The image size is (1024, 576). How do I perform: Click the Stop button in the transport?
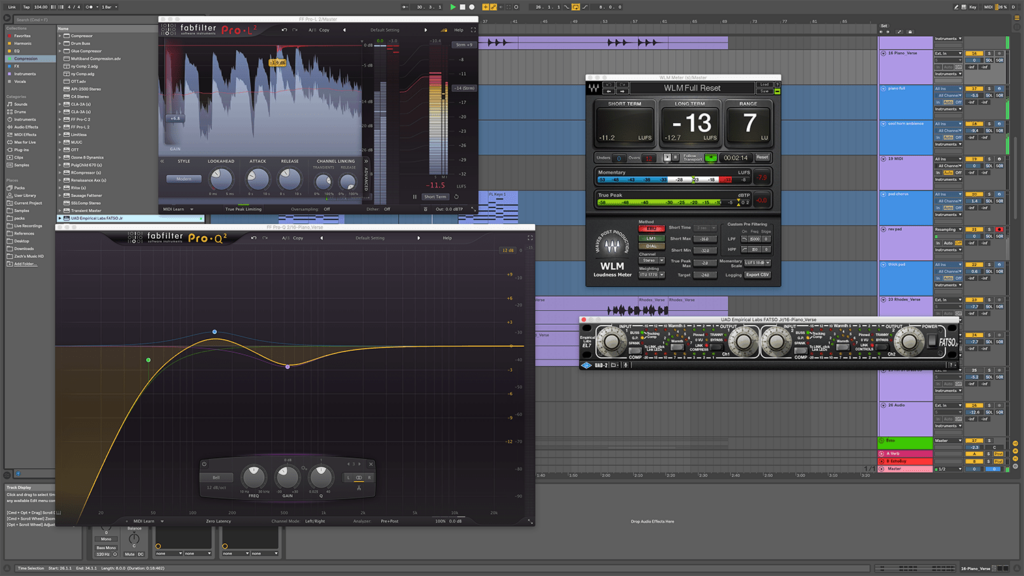coord(462,7)
